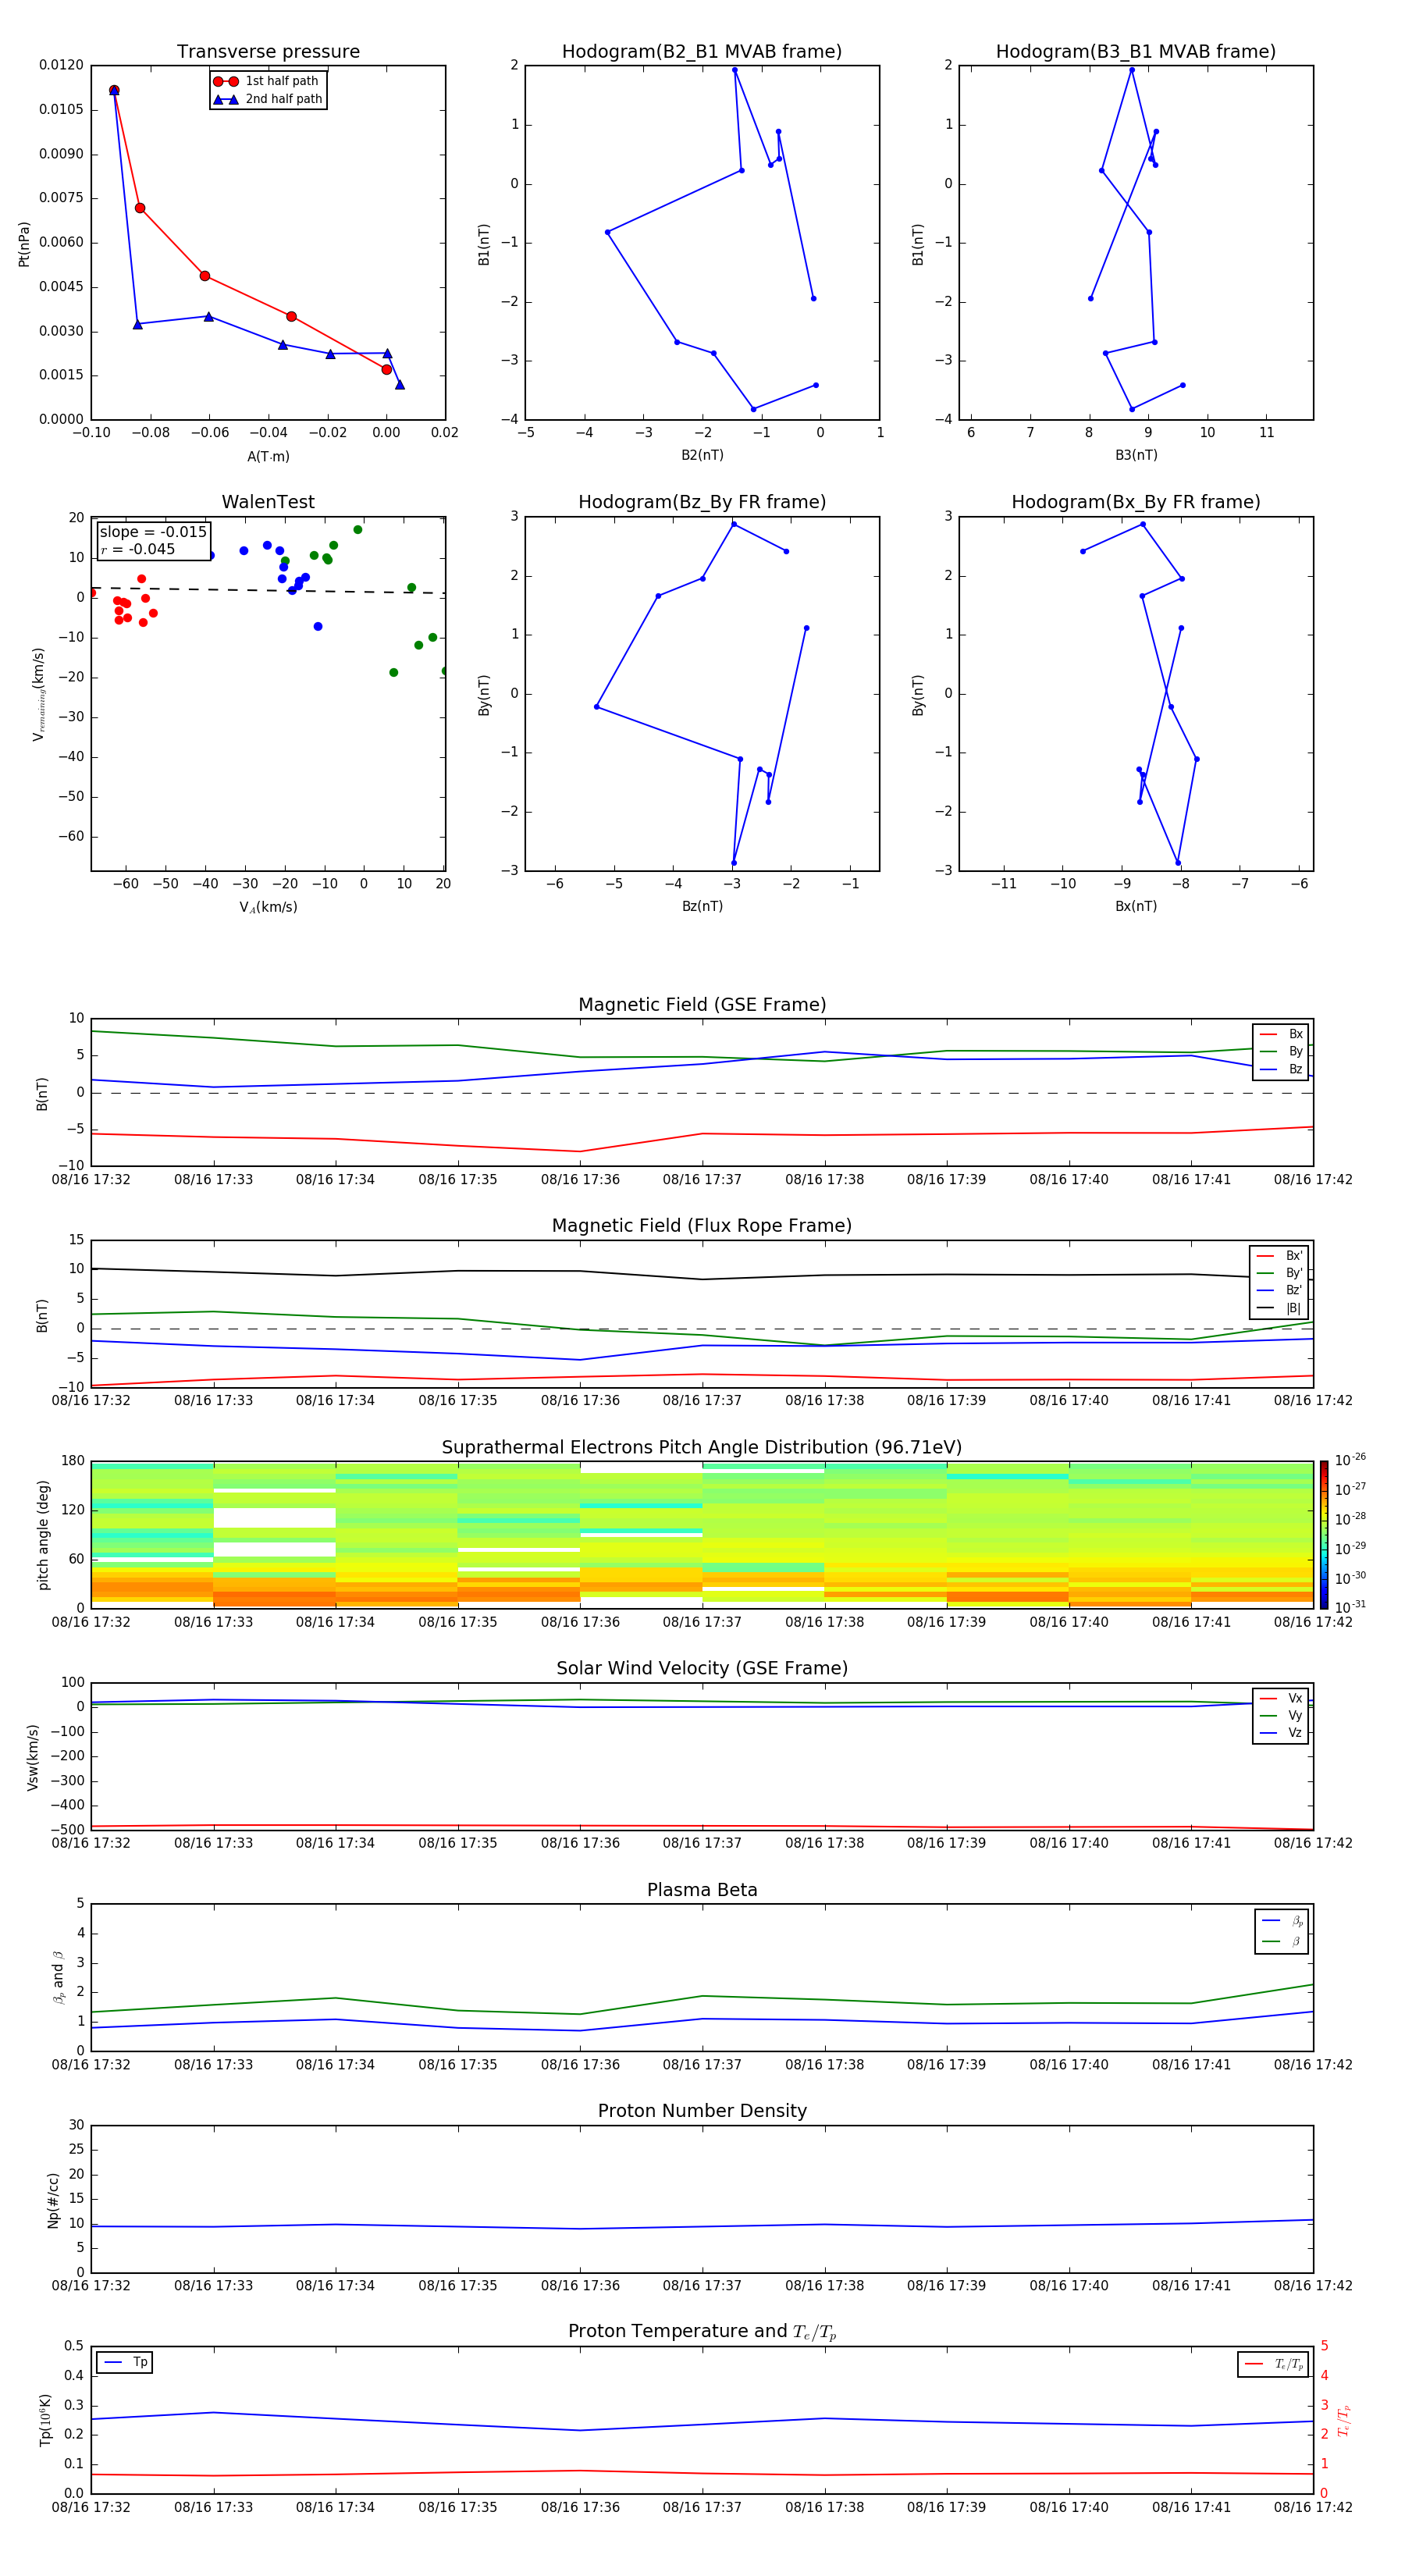Image resolution: width=1405 pixels, height=2576 pixels.
Task: Click 'Vy' legend entry in velocity plot
Action: coord(1281,1716)
